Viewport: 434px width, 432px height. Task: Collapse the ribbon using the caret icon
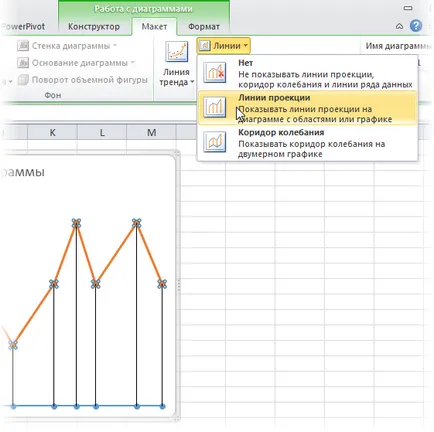click(399, 26)
